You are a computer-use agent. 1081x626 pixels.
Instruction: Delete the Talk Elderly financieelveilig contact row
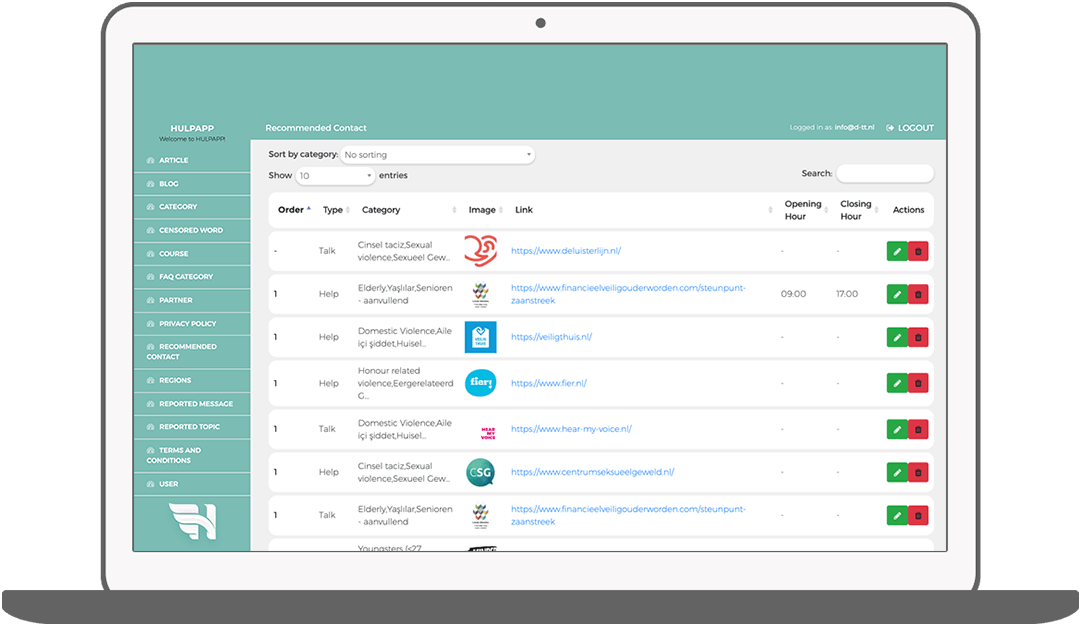(918, 516)
